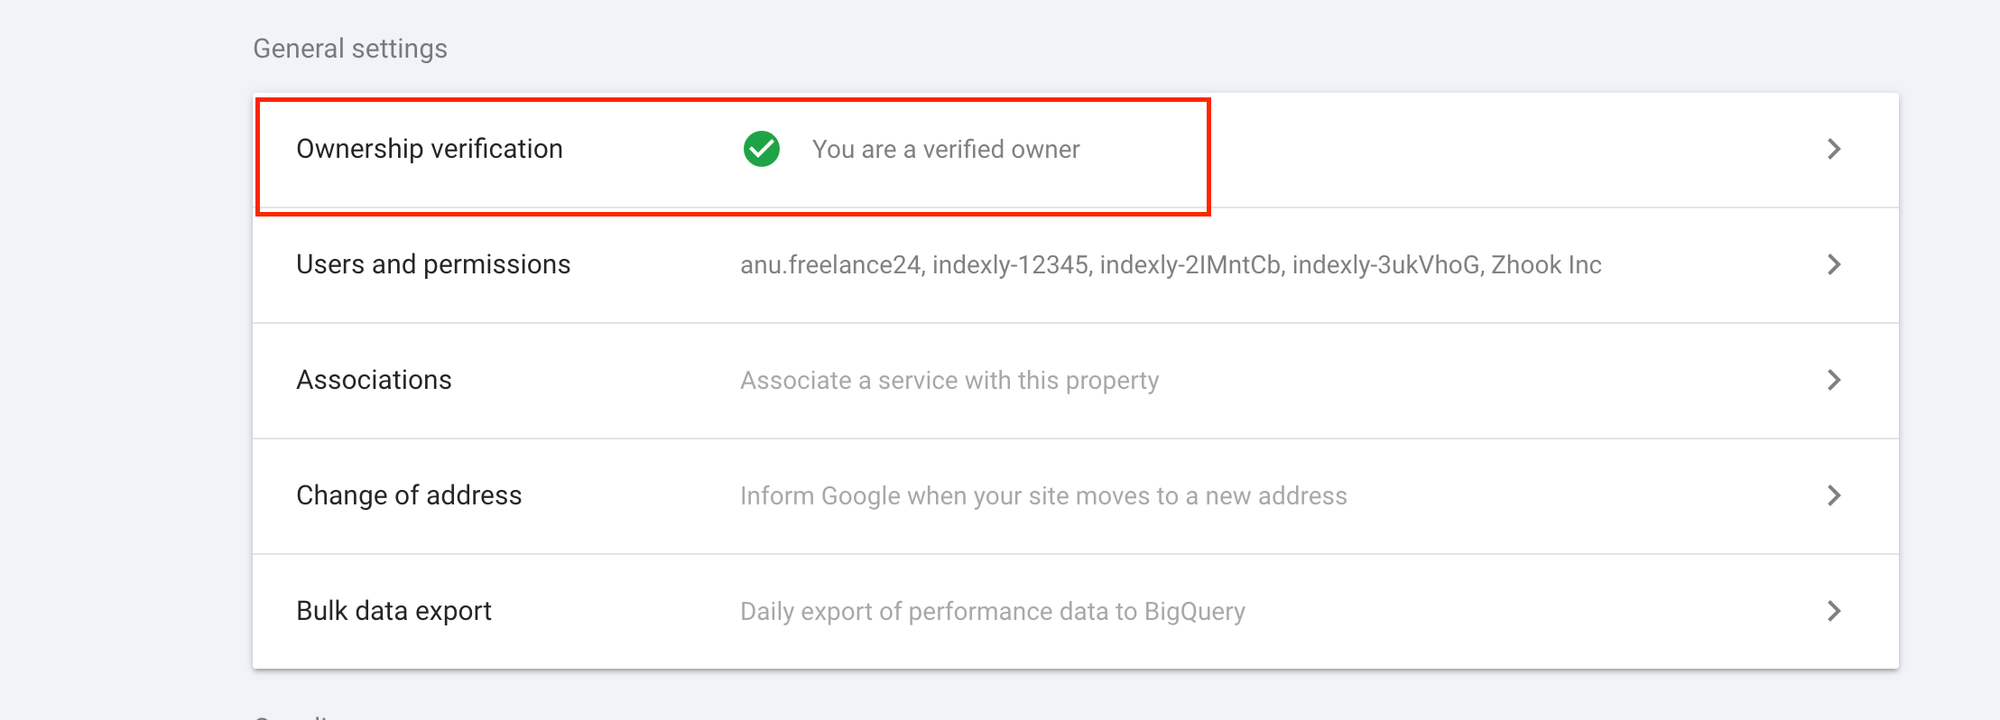Click the Bulk data export chevron
The image size is (2000, 720).
(x=1834, y=611)
